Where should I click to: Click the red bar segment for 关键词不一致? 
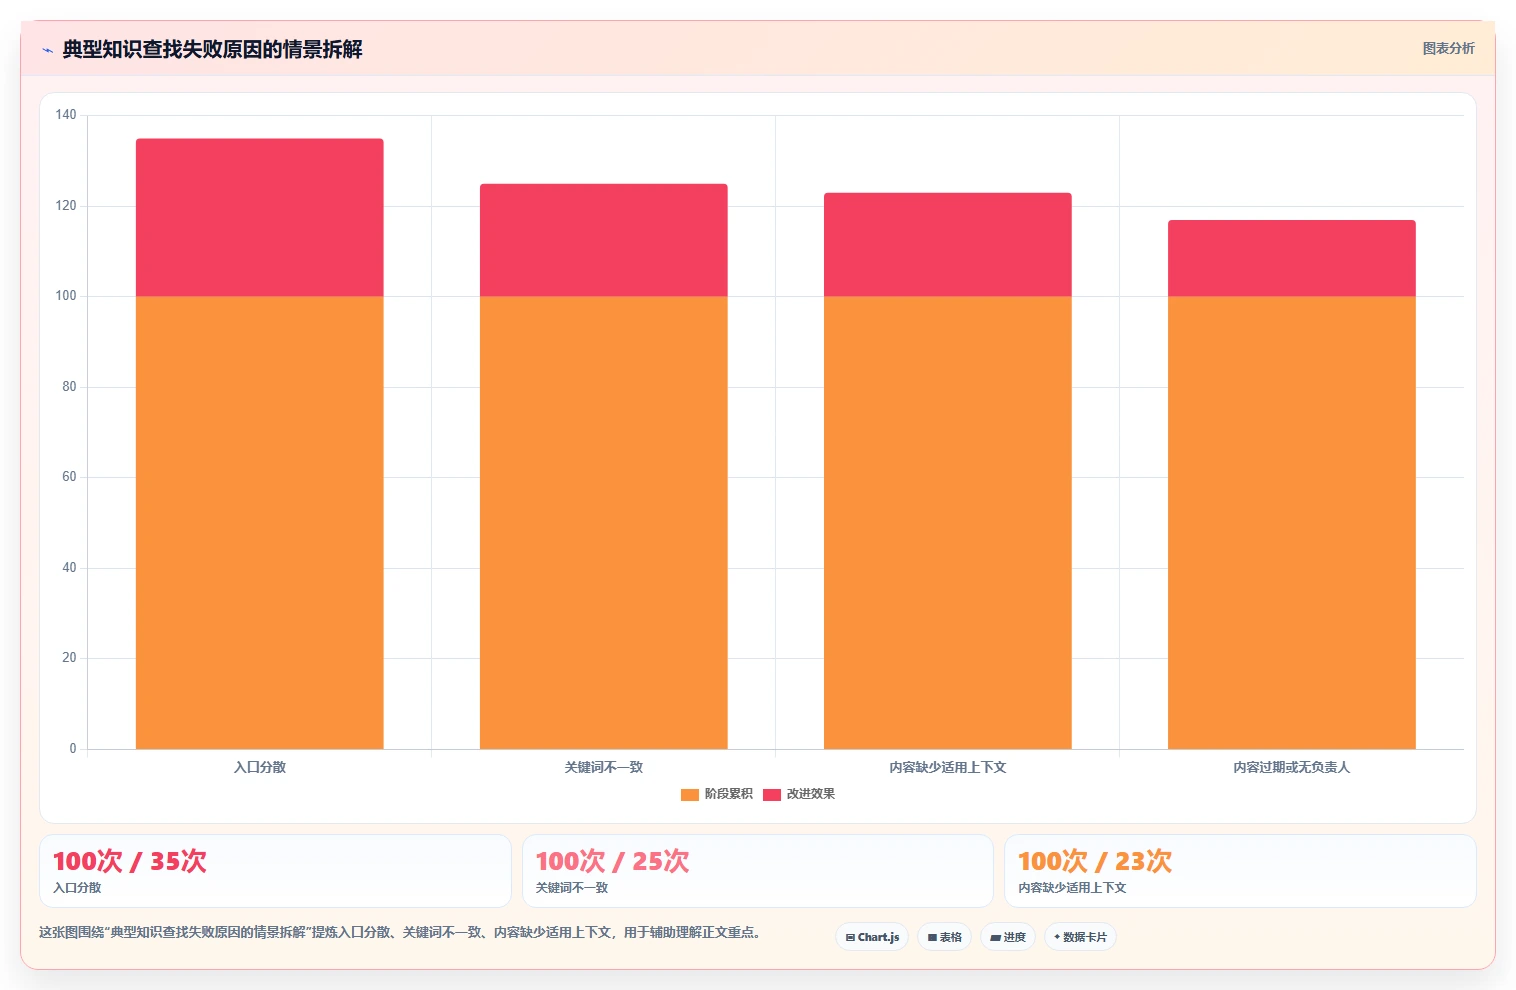tap(604, 240)
